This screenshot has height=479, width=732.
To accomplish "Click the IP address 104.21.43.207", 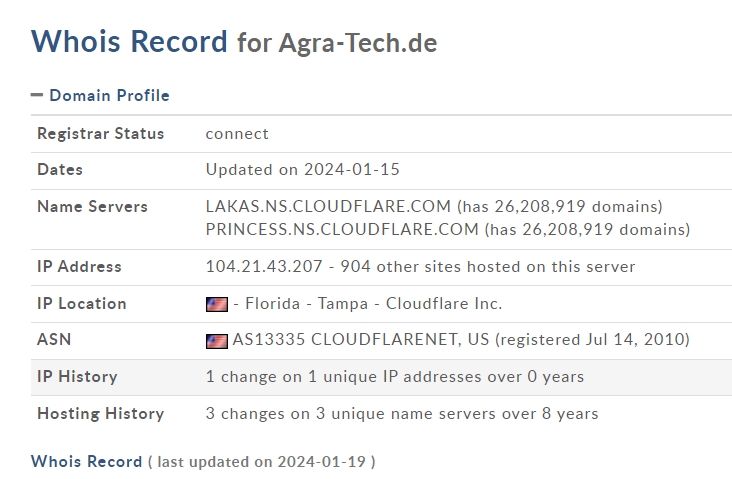I will [x=264, y=267].
